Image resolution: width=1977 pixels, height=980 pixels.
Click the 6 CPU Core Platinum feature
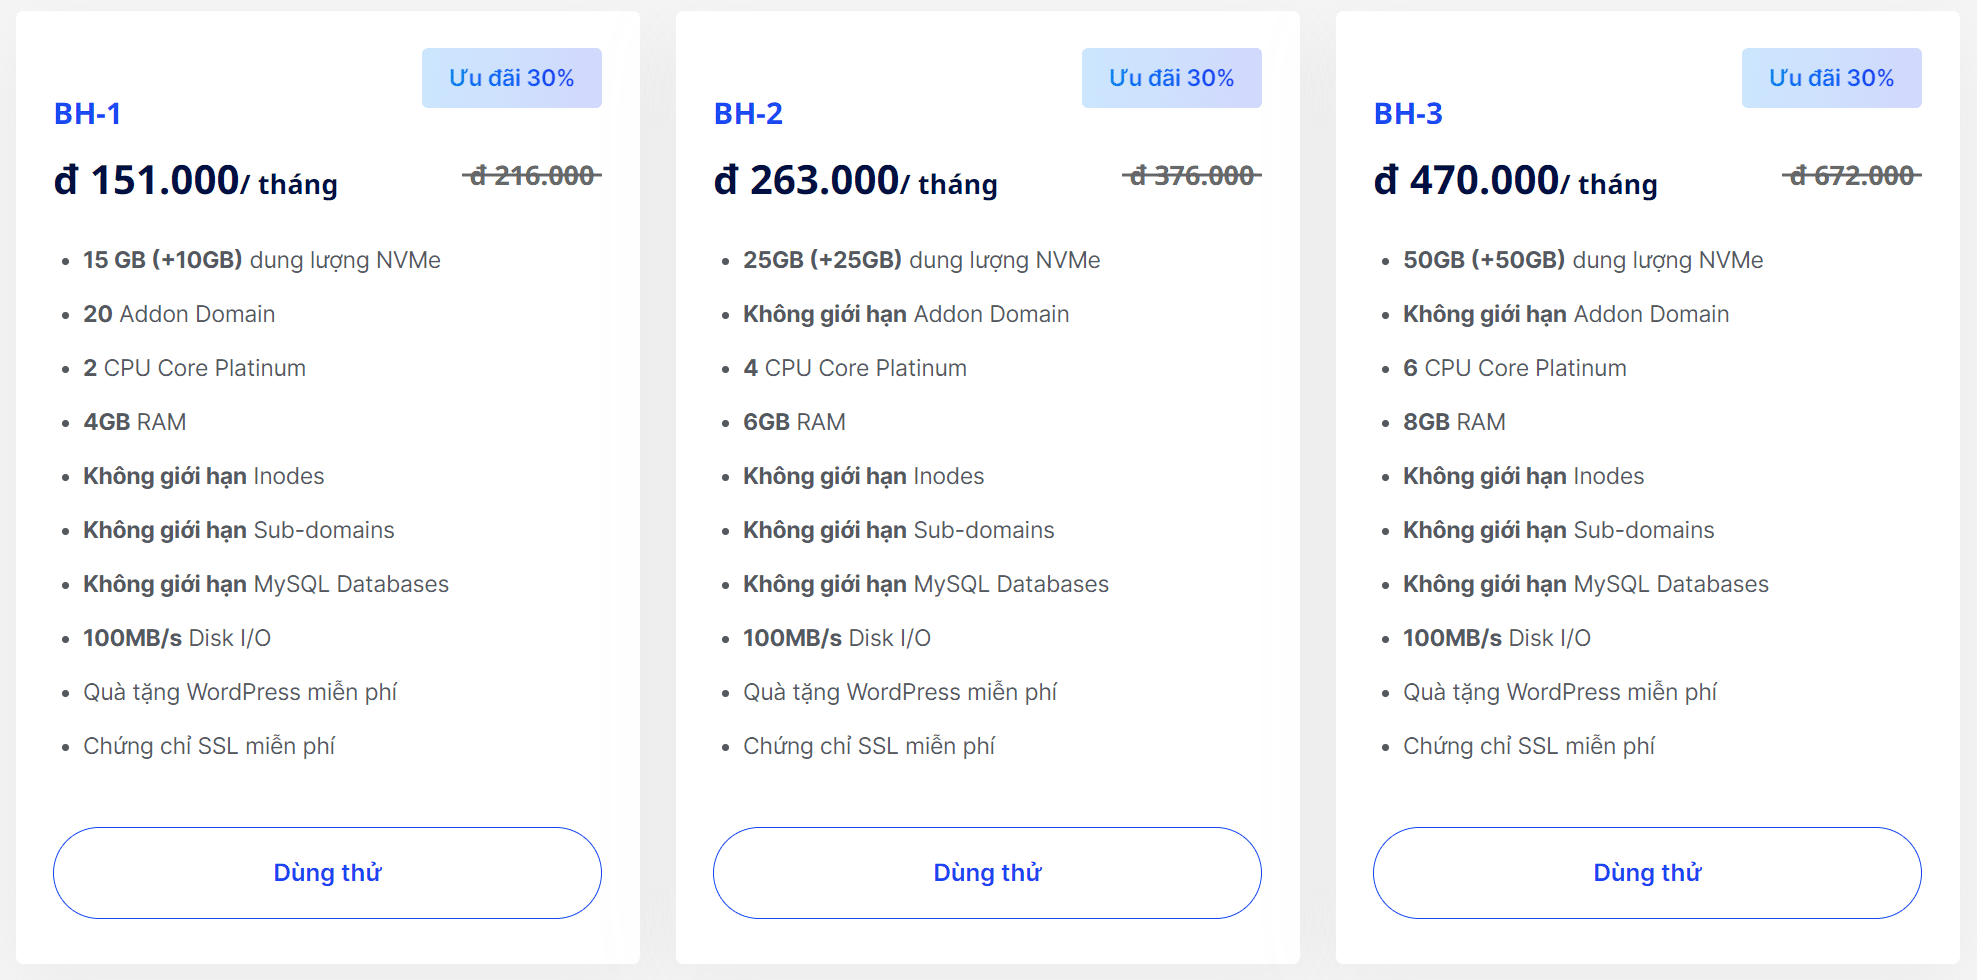click(1515, 368)
